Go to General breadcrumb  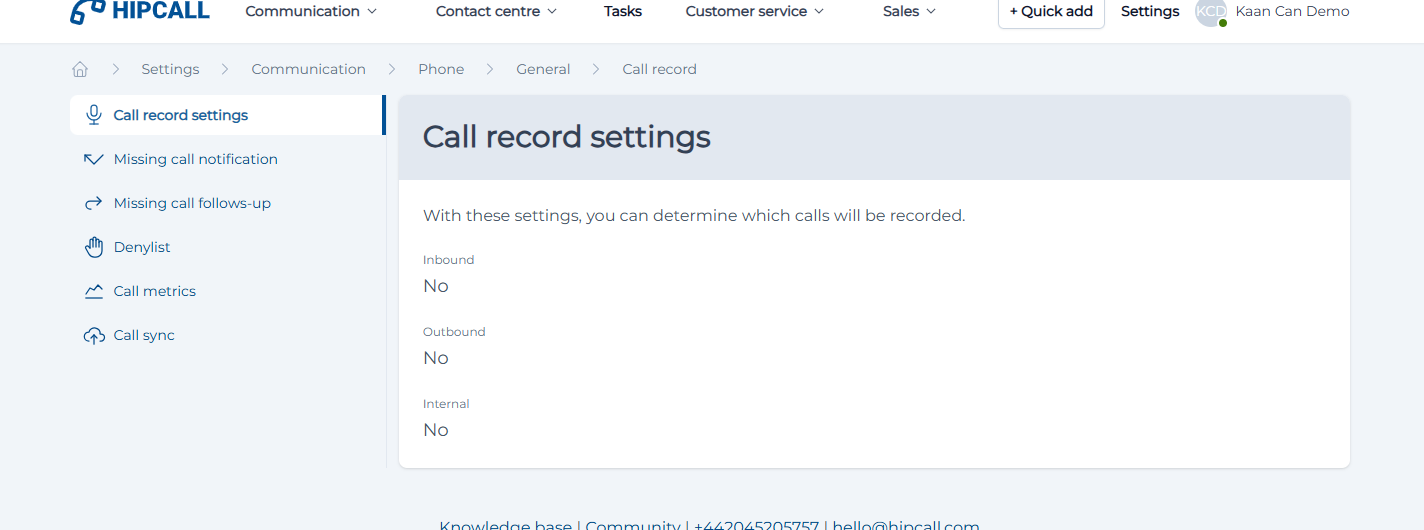coord(543,69)
